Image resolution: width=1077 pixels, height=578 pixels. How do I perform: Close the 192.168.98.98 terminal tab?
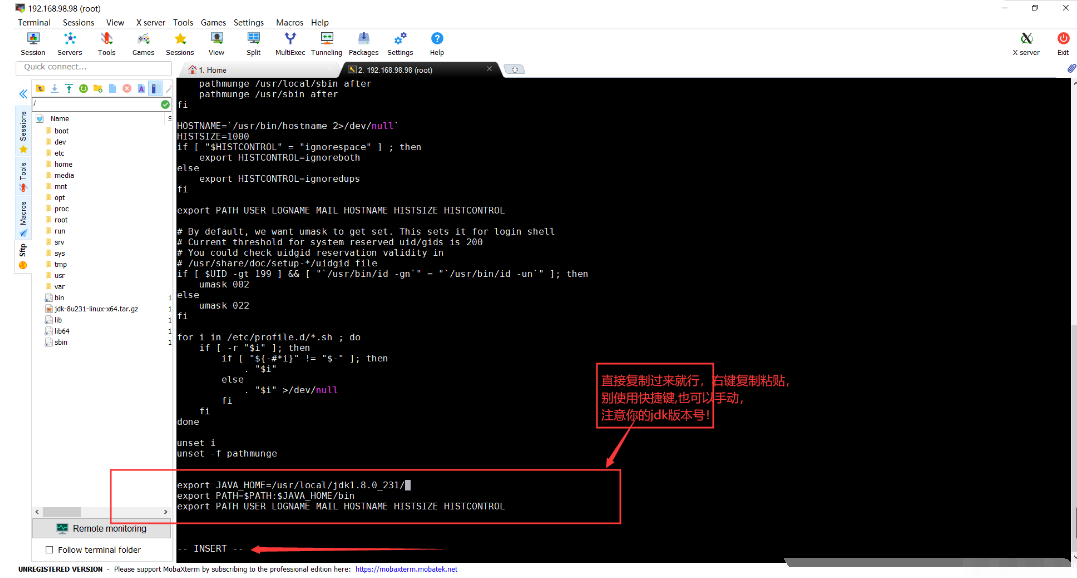[x=490, y=70]
